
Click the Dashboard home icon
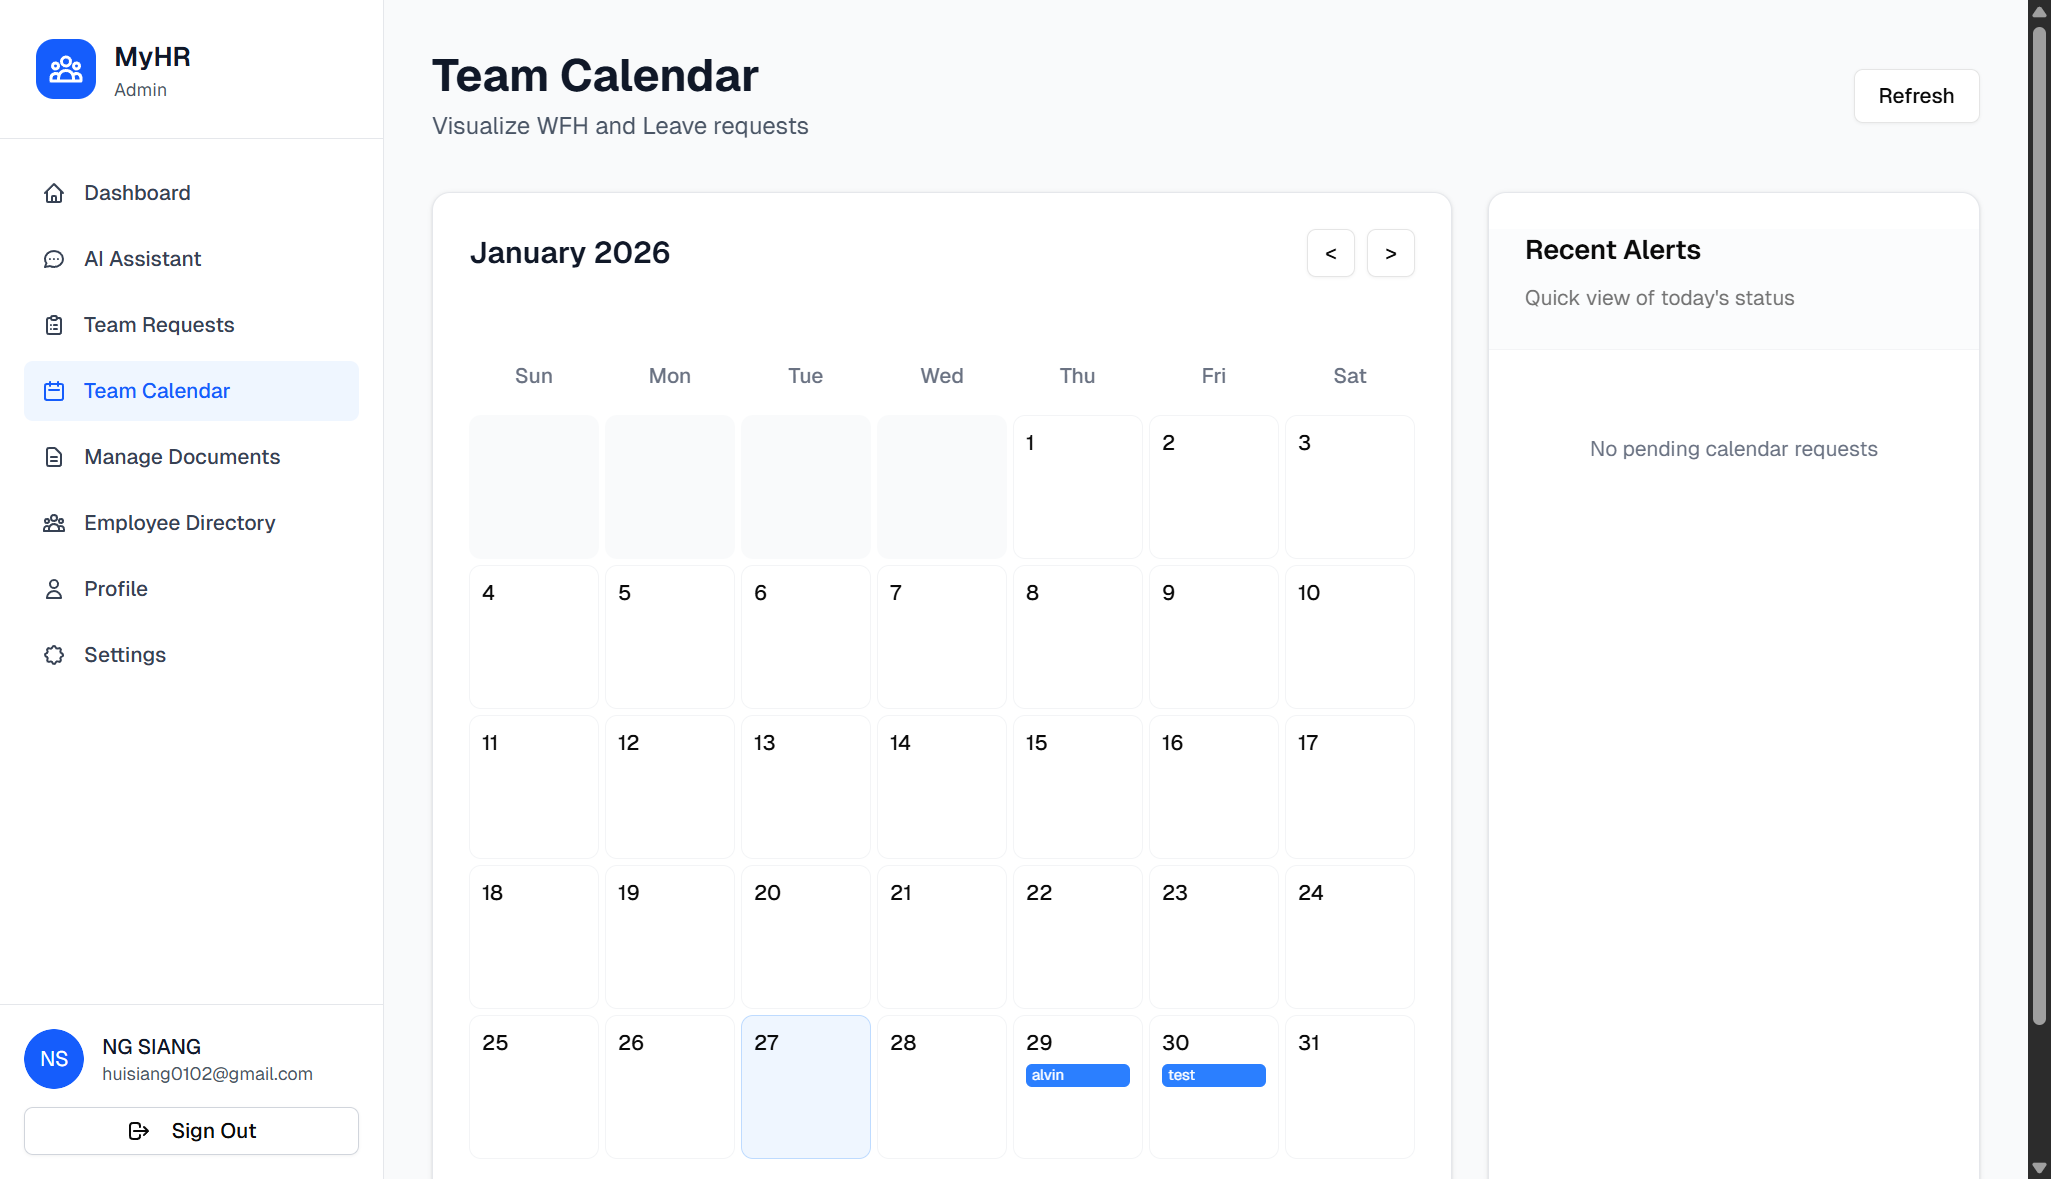pyautogui.click(x=54, y=193)
